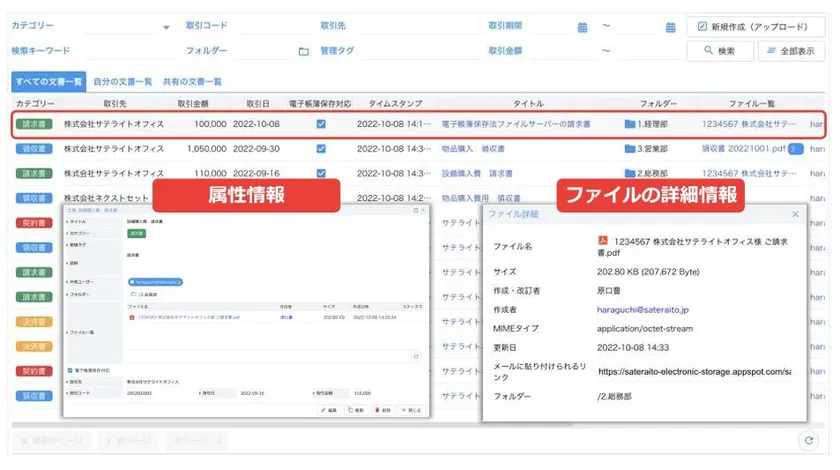Click the folder browse icon in フォルダー field
The image size is (840, 470).
[x=303, y=51]
